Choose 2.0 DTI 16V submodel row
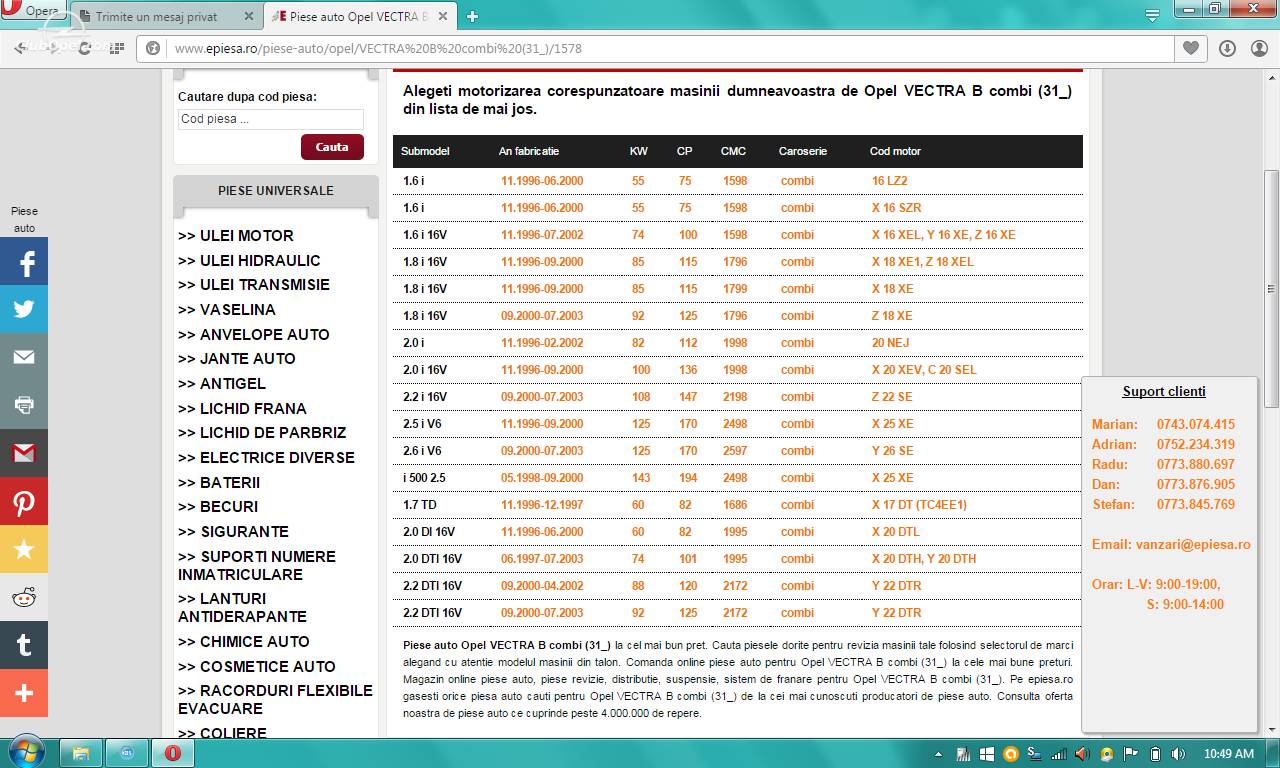1280x768 pixels. 737,559
